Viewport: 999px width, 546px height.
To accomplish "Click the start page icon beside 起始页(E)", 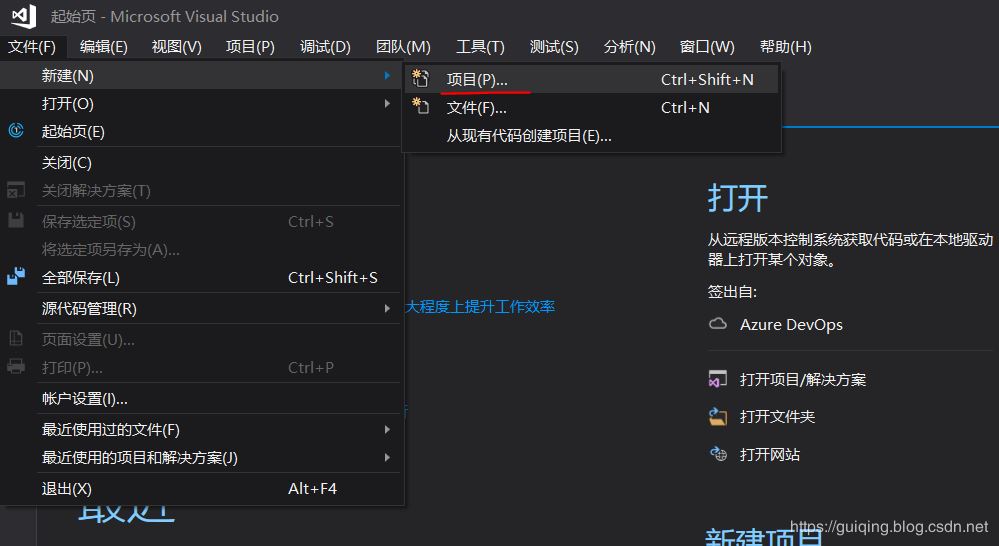I will coord(16,131).
